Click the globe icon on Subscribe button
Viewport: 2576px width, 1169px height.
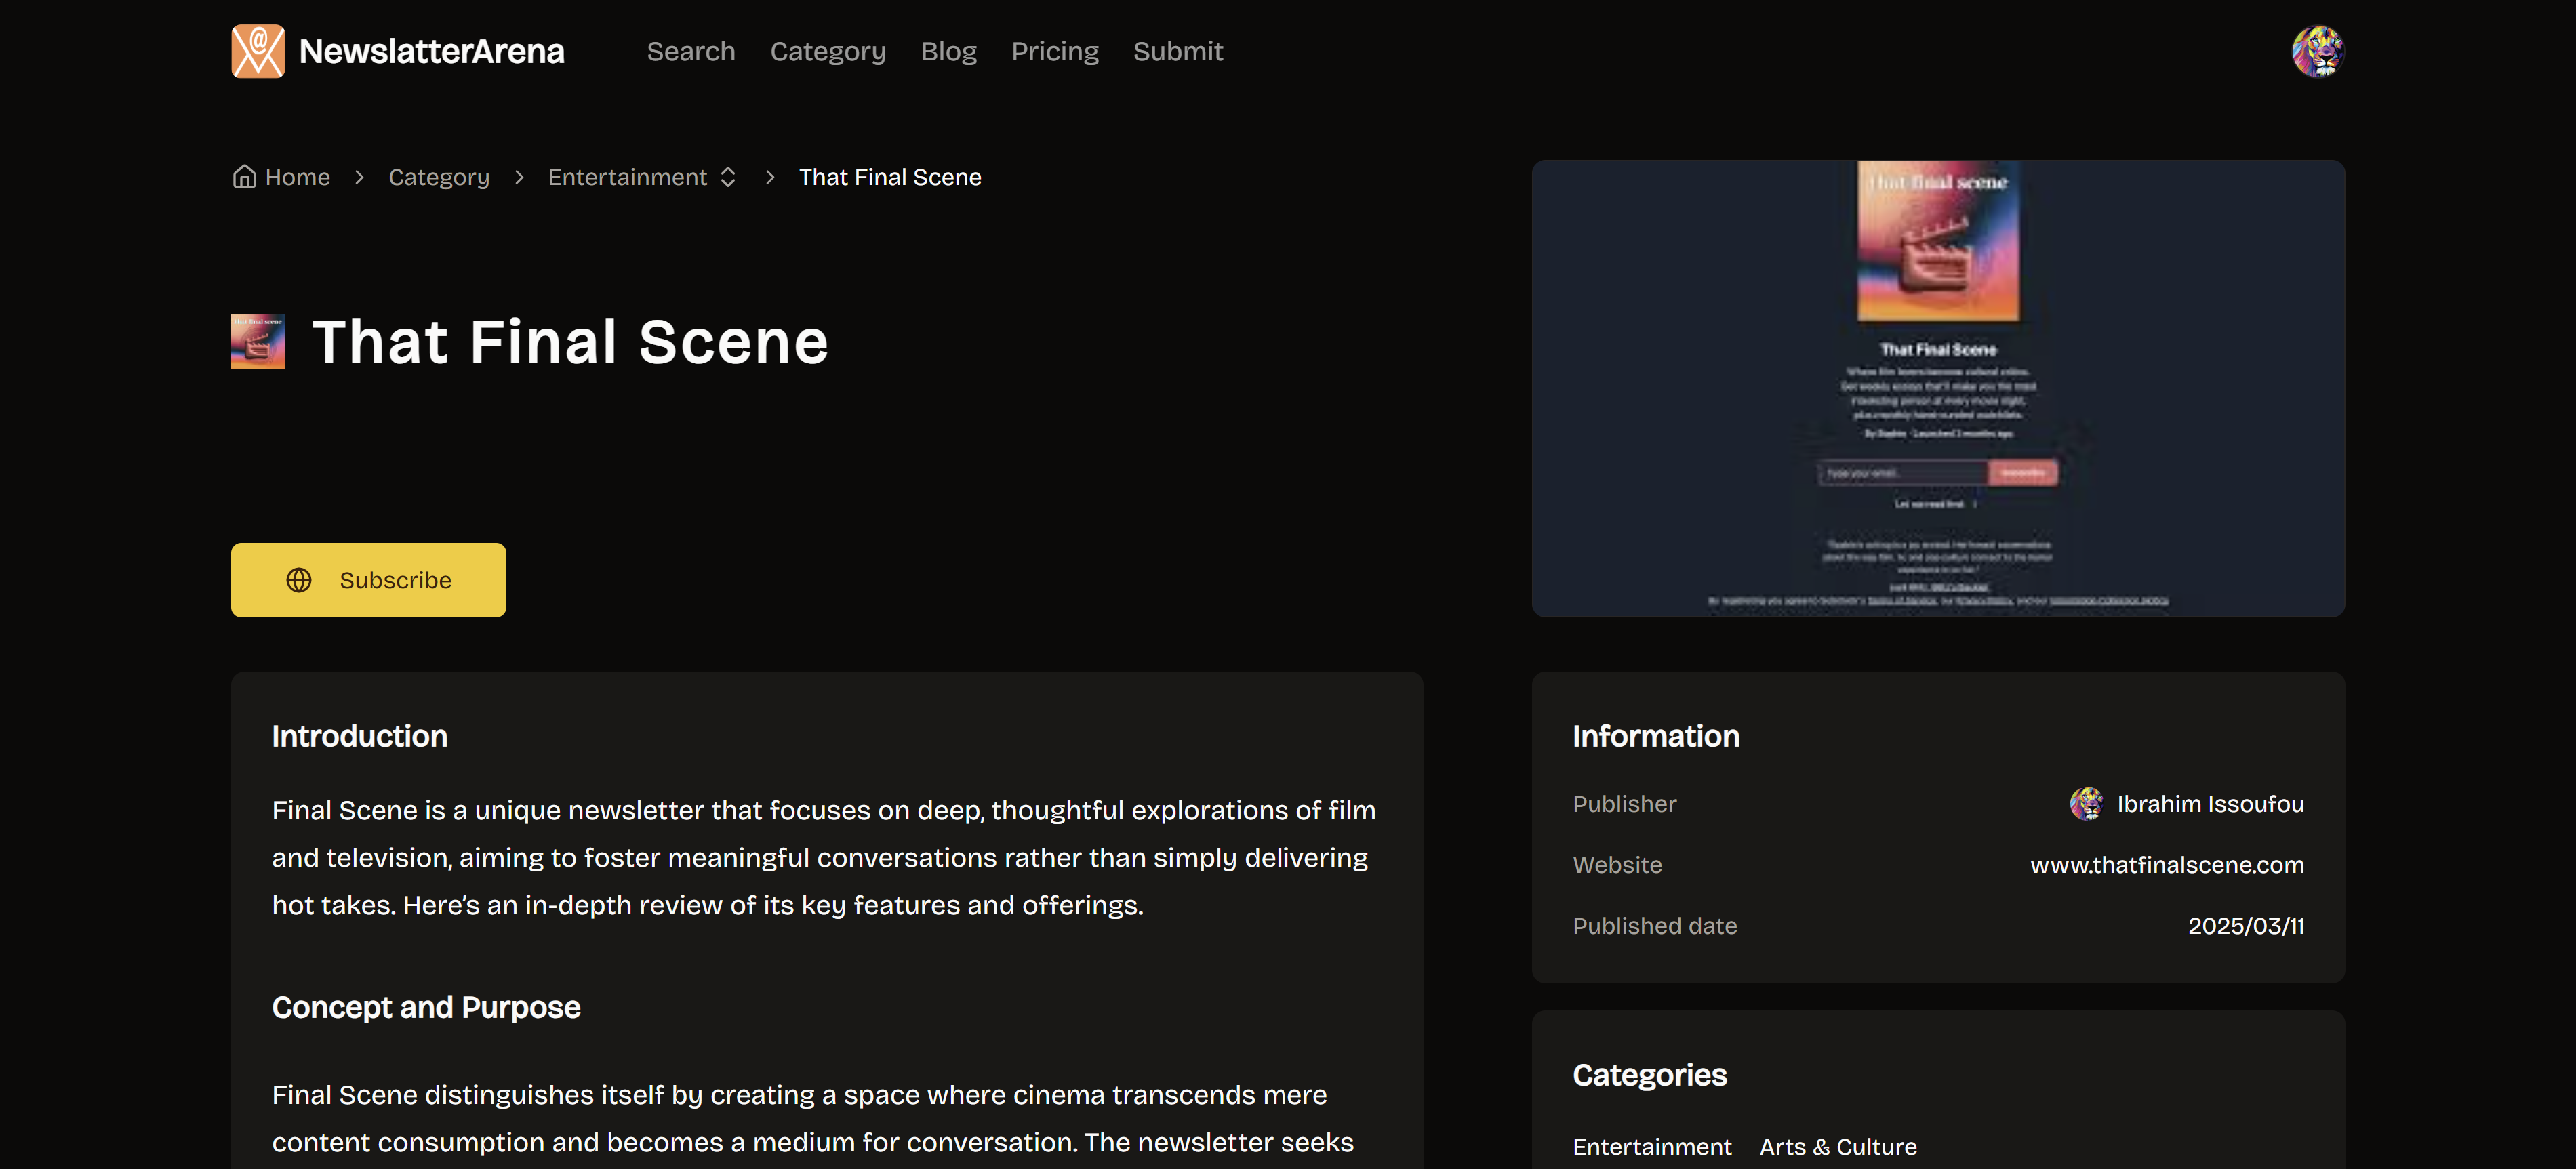tap(299, 580)
